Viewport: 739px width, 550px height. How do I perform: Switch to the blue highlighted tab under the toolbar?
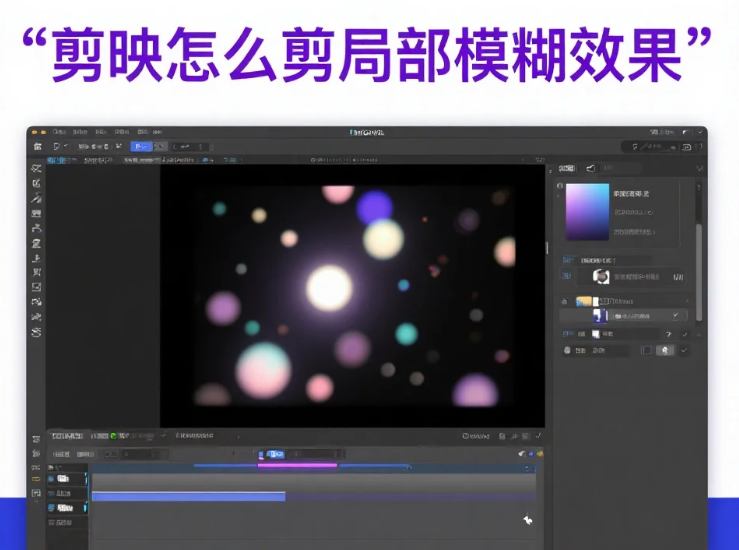click(x=57, y=160)
